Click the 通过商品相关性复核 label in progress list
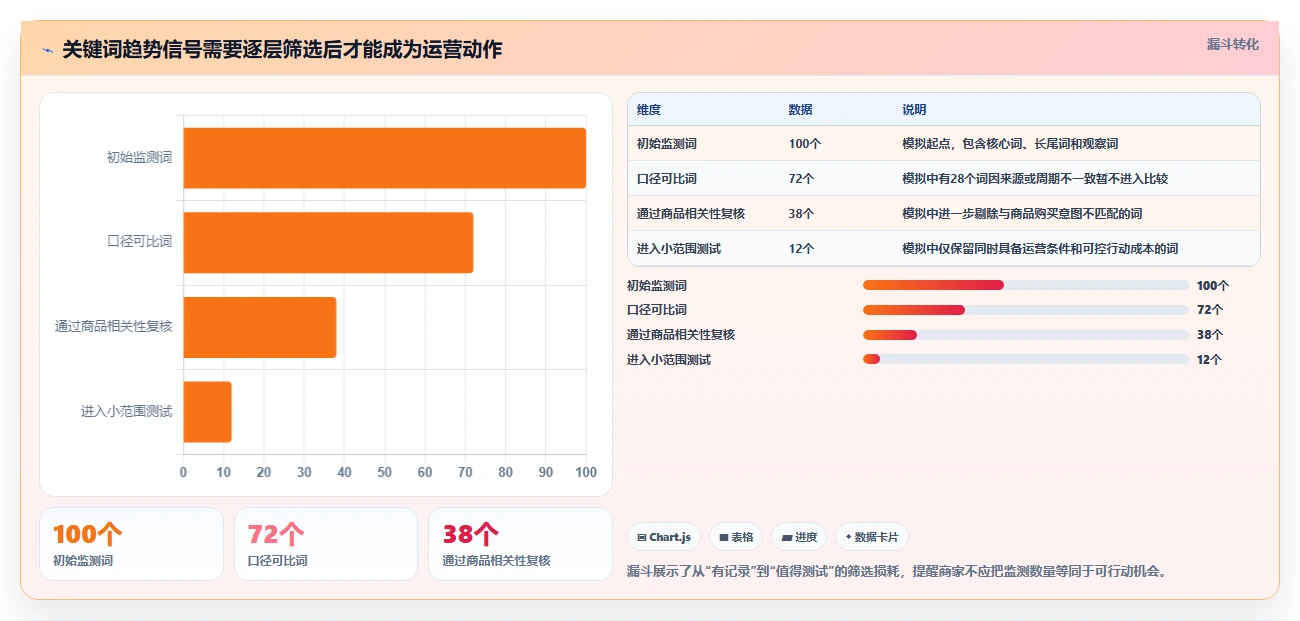Screen dimensions: 1300x621 pyautogui.click(x=681, y=335)
